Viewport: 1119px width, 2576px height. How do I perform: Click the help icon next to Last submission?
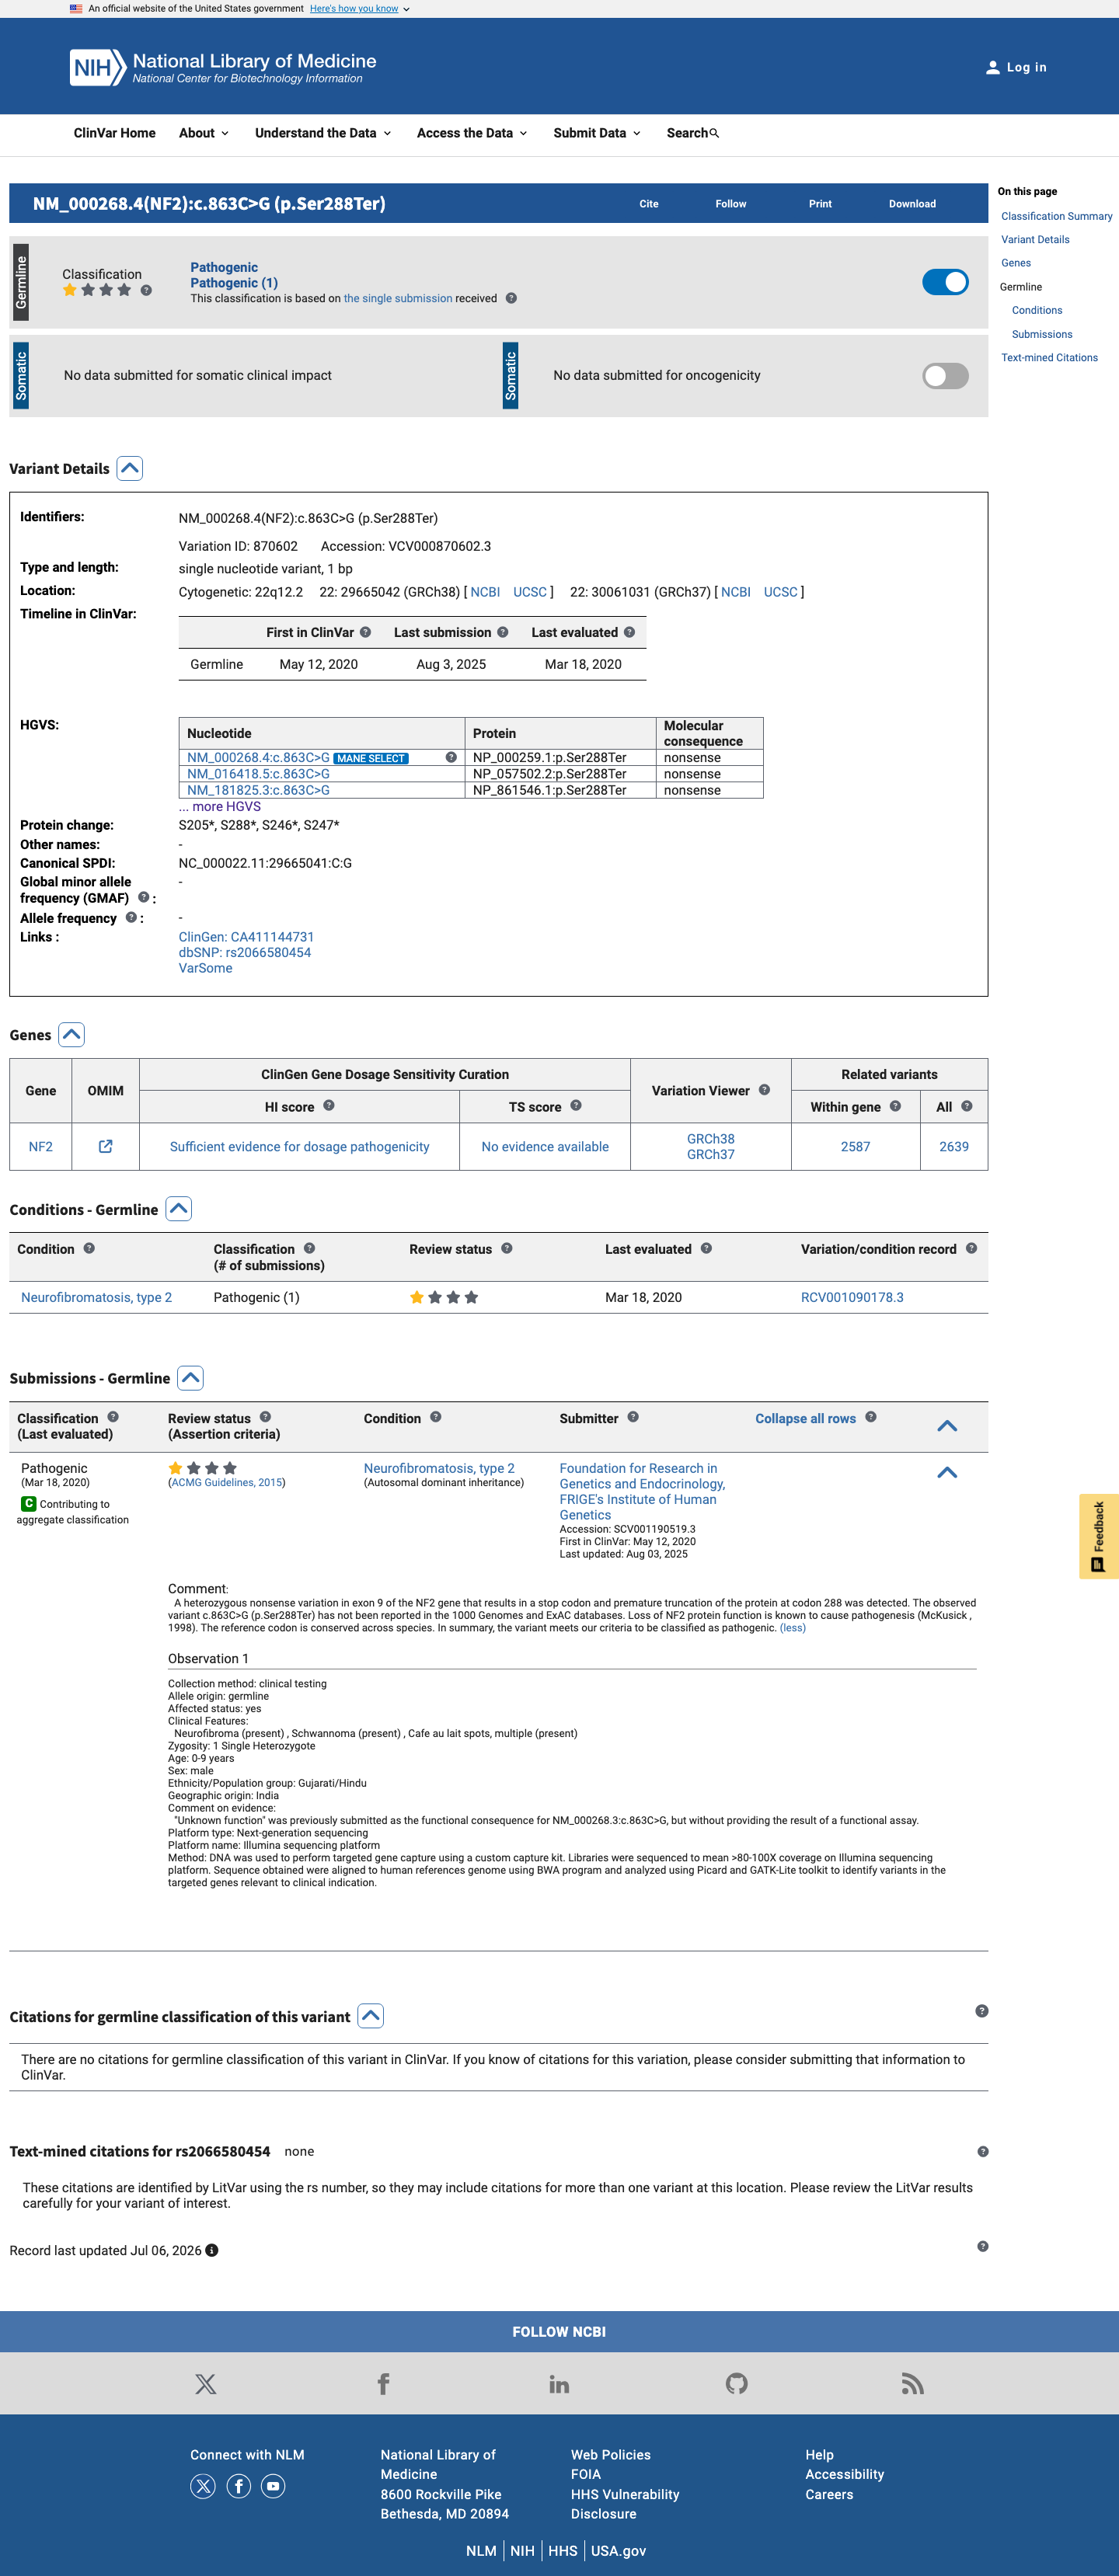(503, 632)
